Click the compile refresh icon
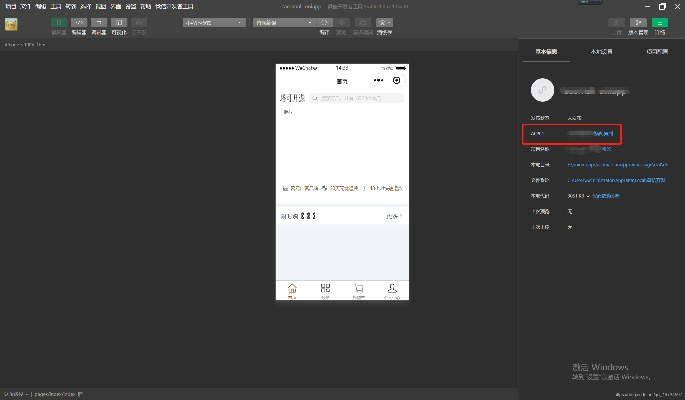The image size is (685, 400). [x=324, y=21]
